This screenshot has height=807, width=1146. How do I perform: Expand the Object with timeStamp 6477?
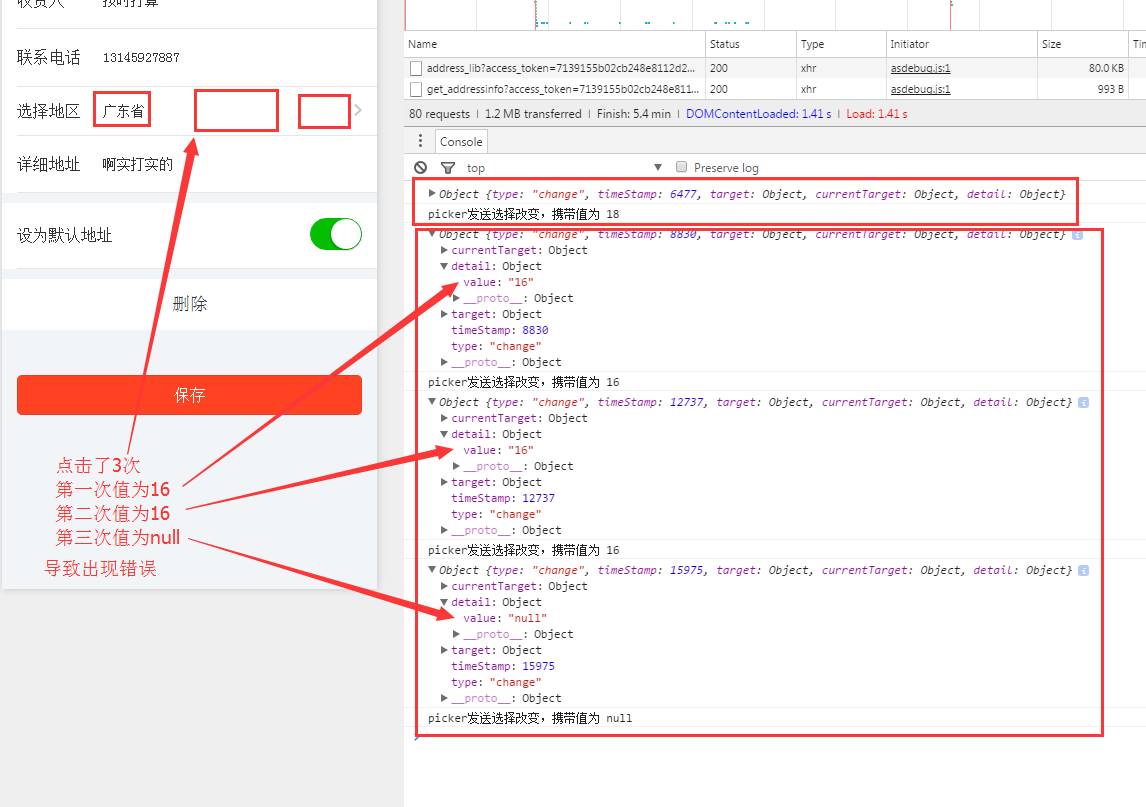432,194
